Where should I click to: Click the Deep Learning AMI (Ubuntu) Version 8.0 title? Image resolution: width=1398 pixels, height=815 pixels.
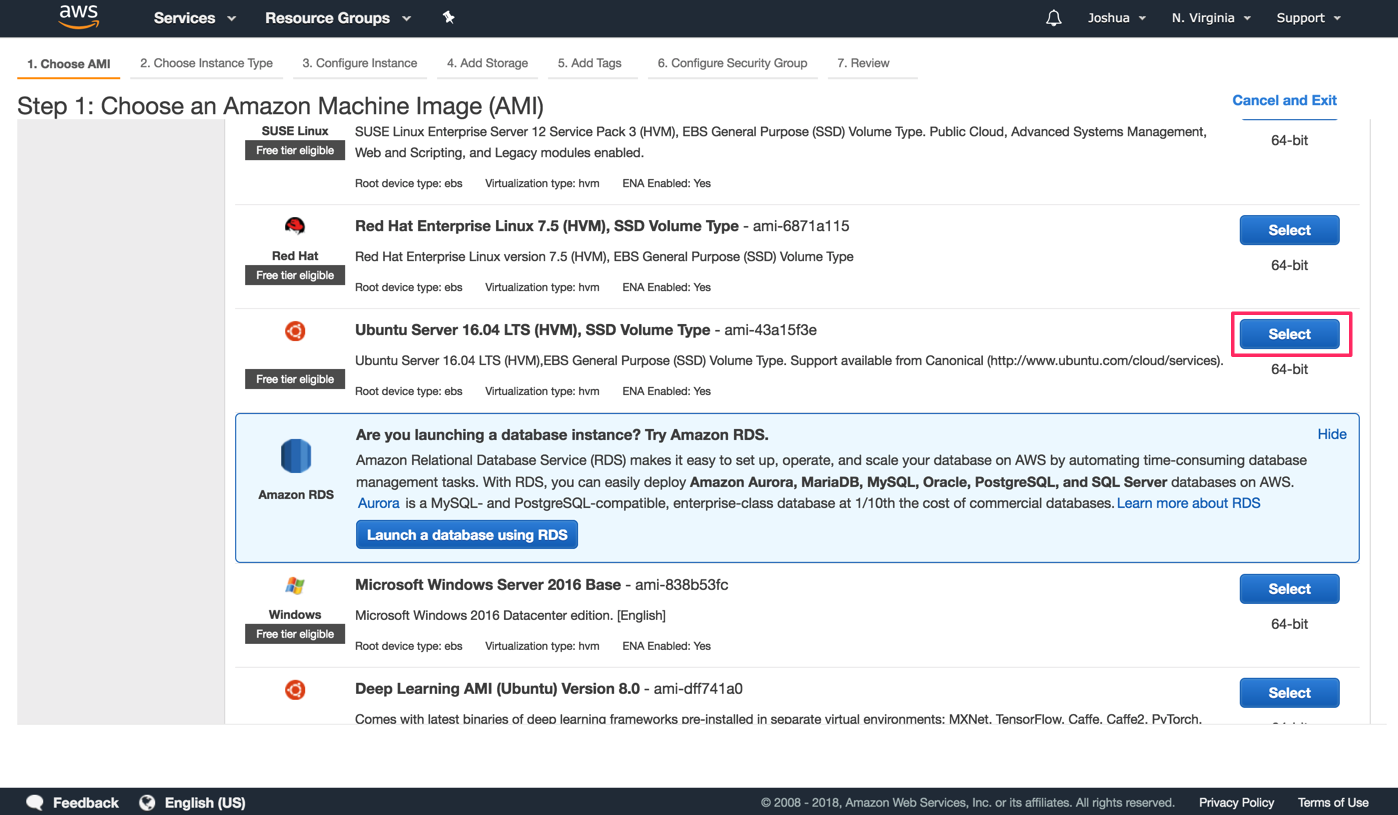click(498, 689)
